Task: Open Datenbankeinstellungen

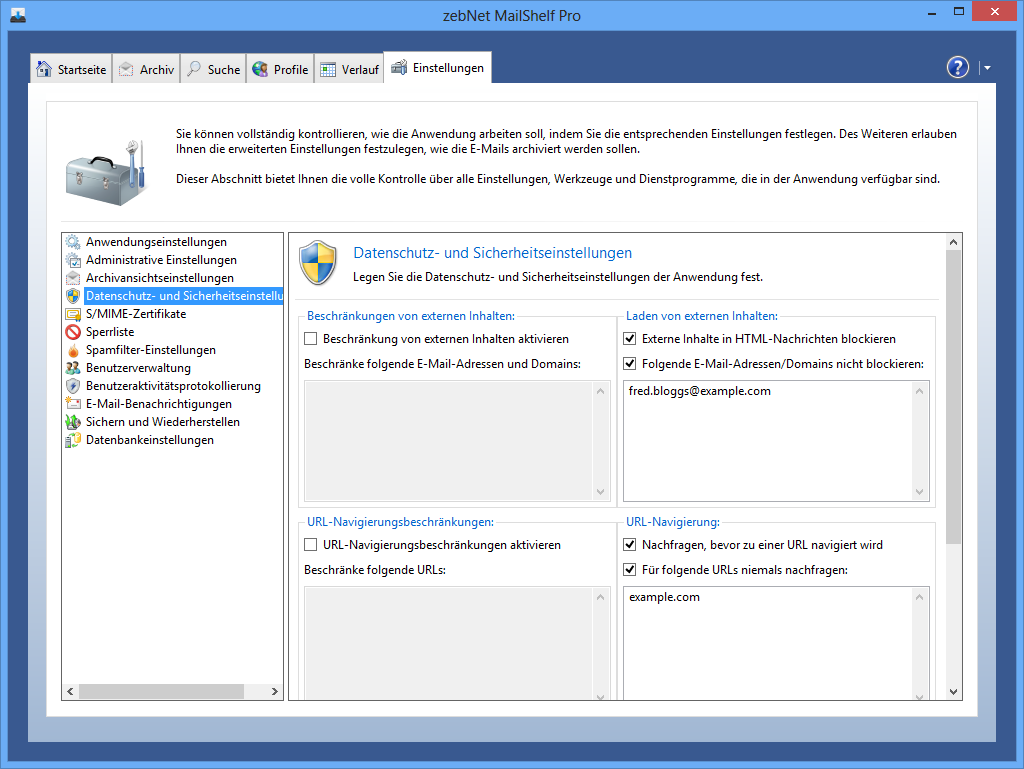Action: click(150, 440)
